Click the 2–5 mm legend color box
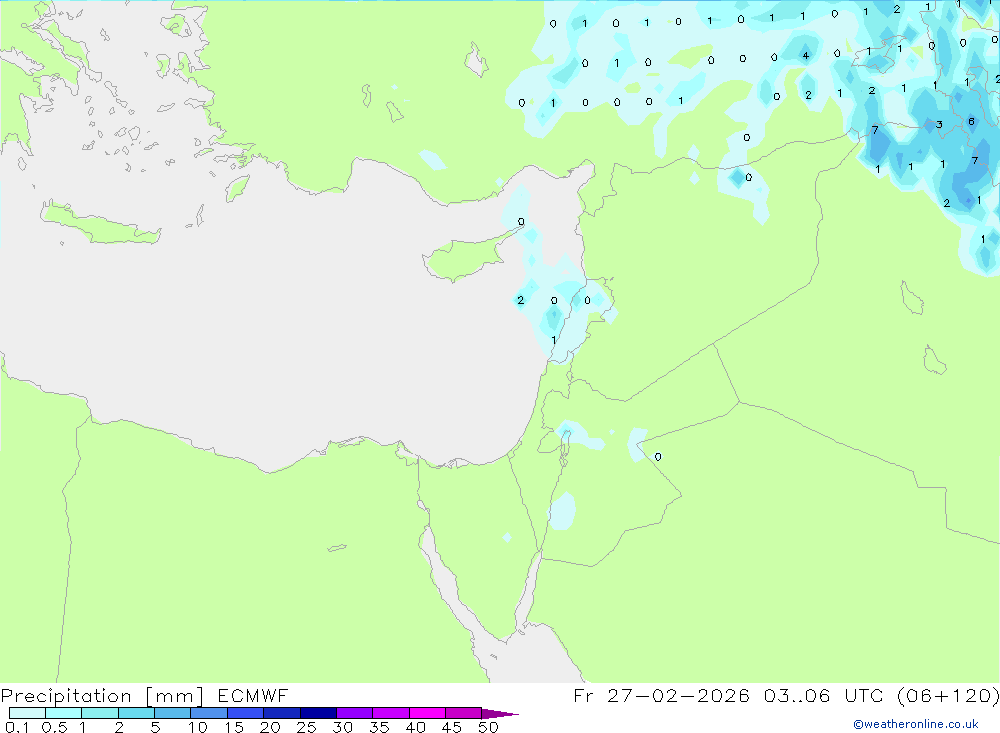The width and height of the screenshot is (1000, 733). [136, 713]
